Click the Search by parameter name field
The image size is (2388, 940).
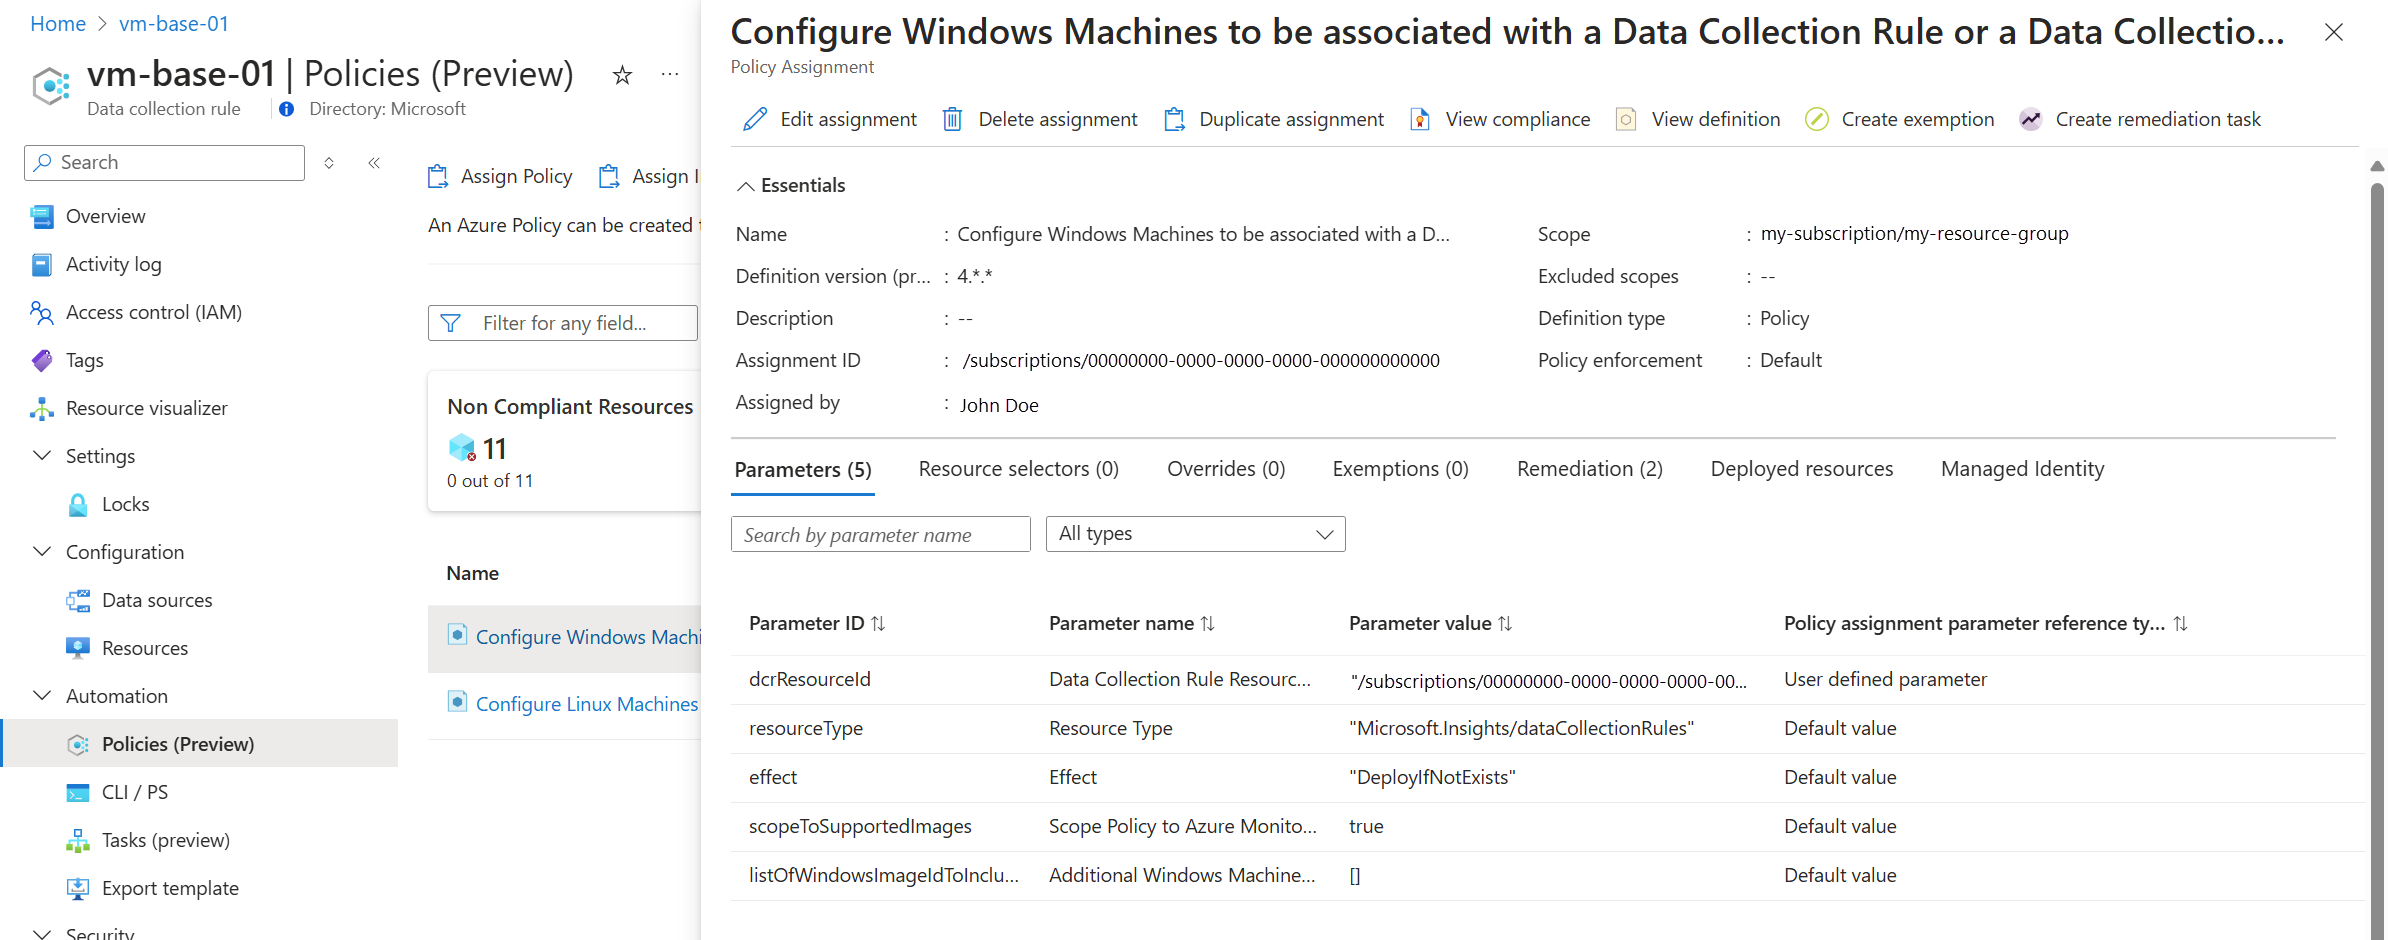880,535
